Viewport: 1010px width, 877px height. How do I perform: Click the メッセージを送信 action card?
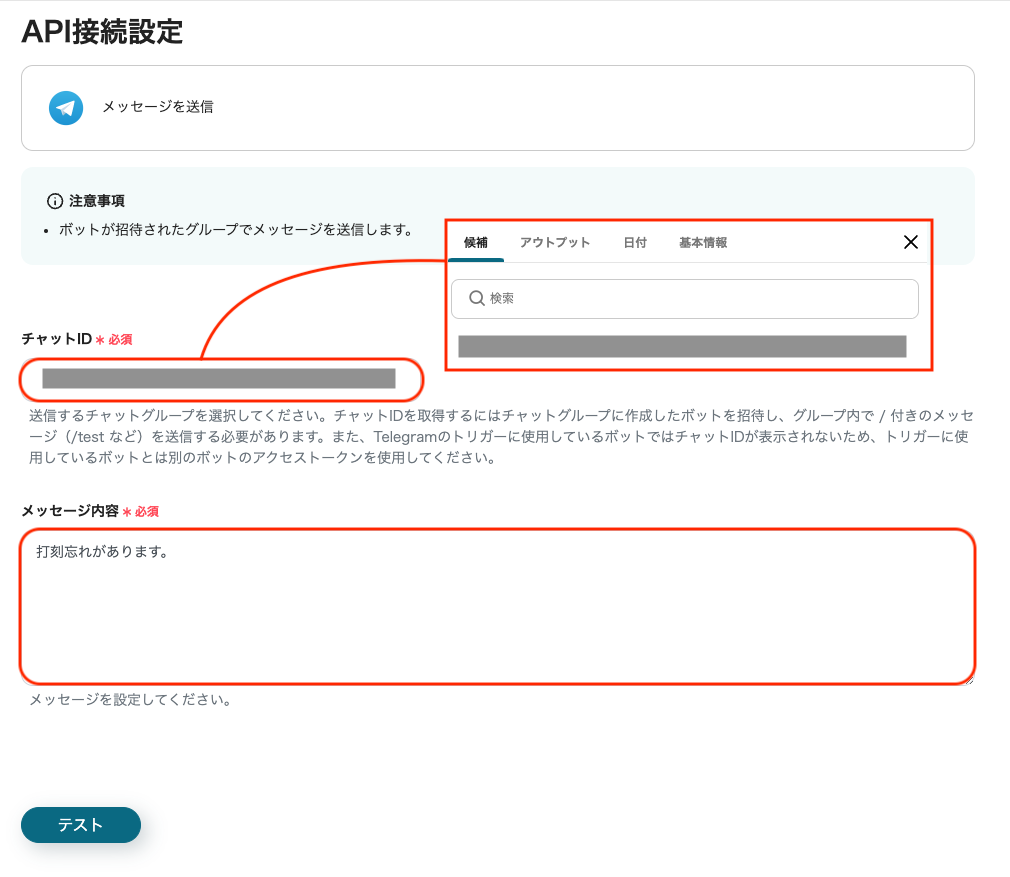[x=497, y=108]
